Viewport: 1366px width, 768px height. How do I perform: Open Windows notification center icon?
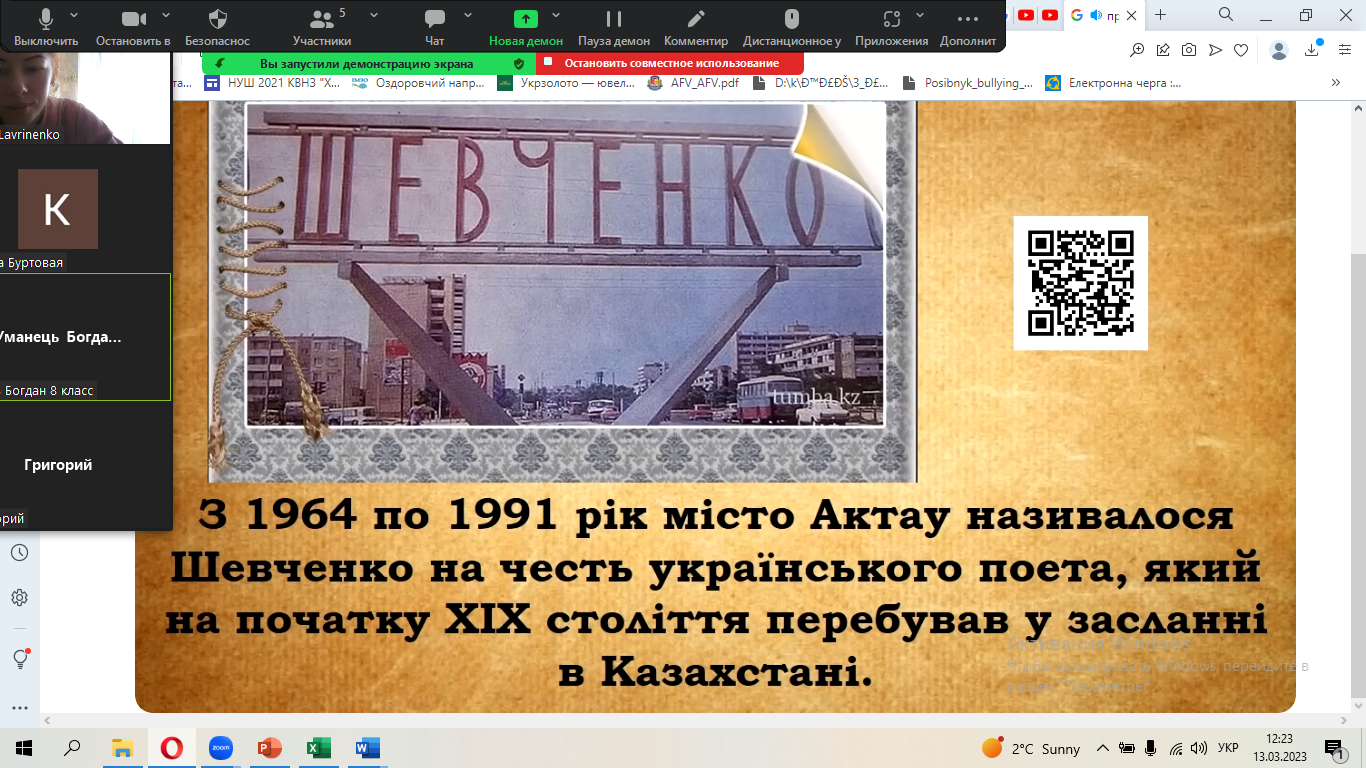pyautogui.click(x=1333, y=748)
